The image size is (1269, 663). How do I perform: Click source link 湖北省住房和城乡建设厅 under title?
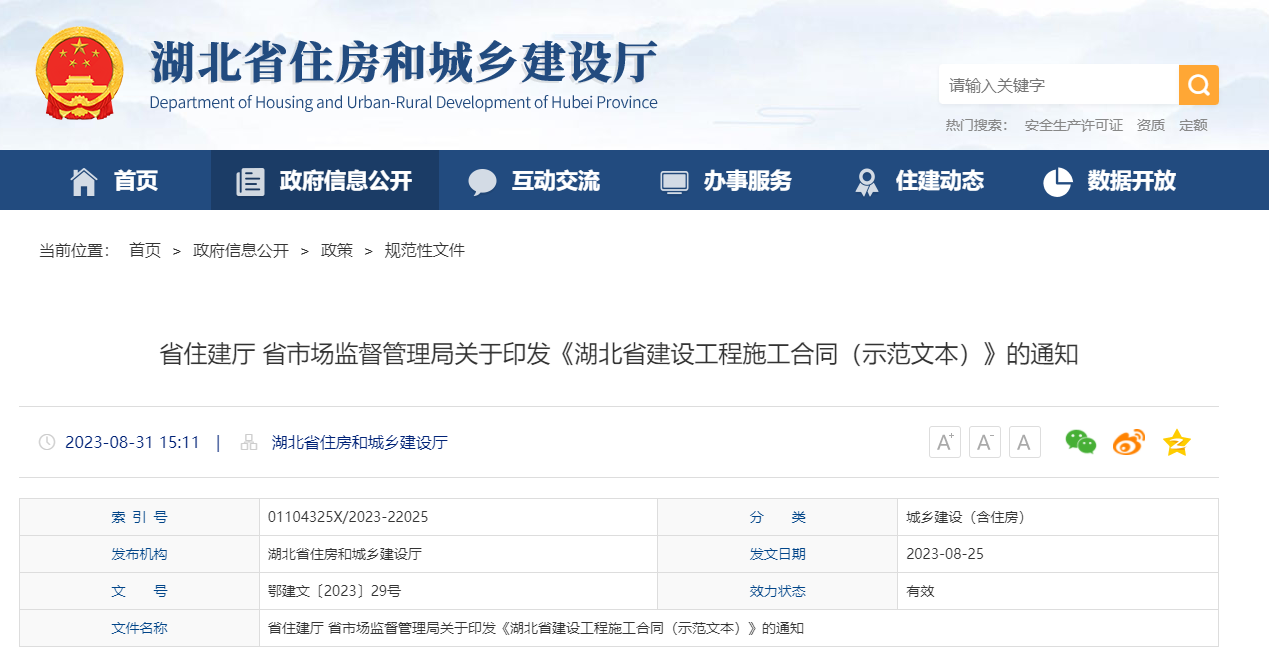click(360, 442)
